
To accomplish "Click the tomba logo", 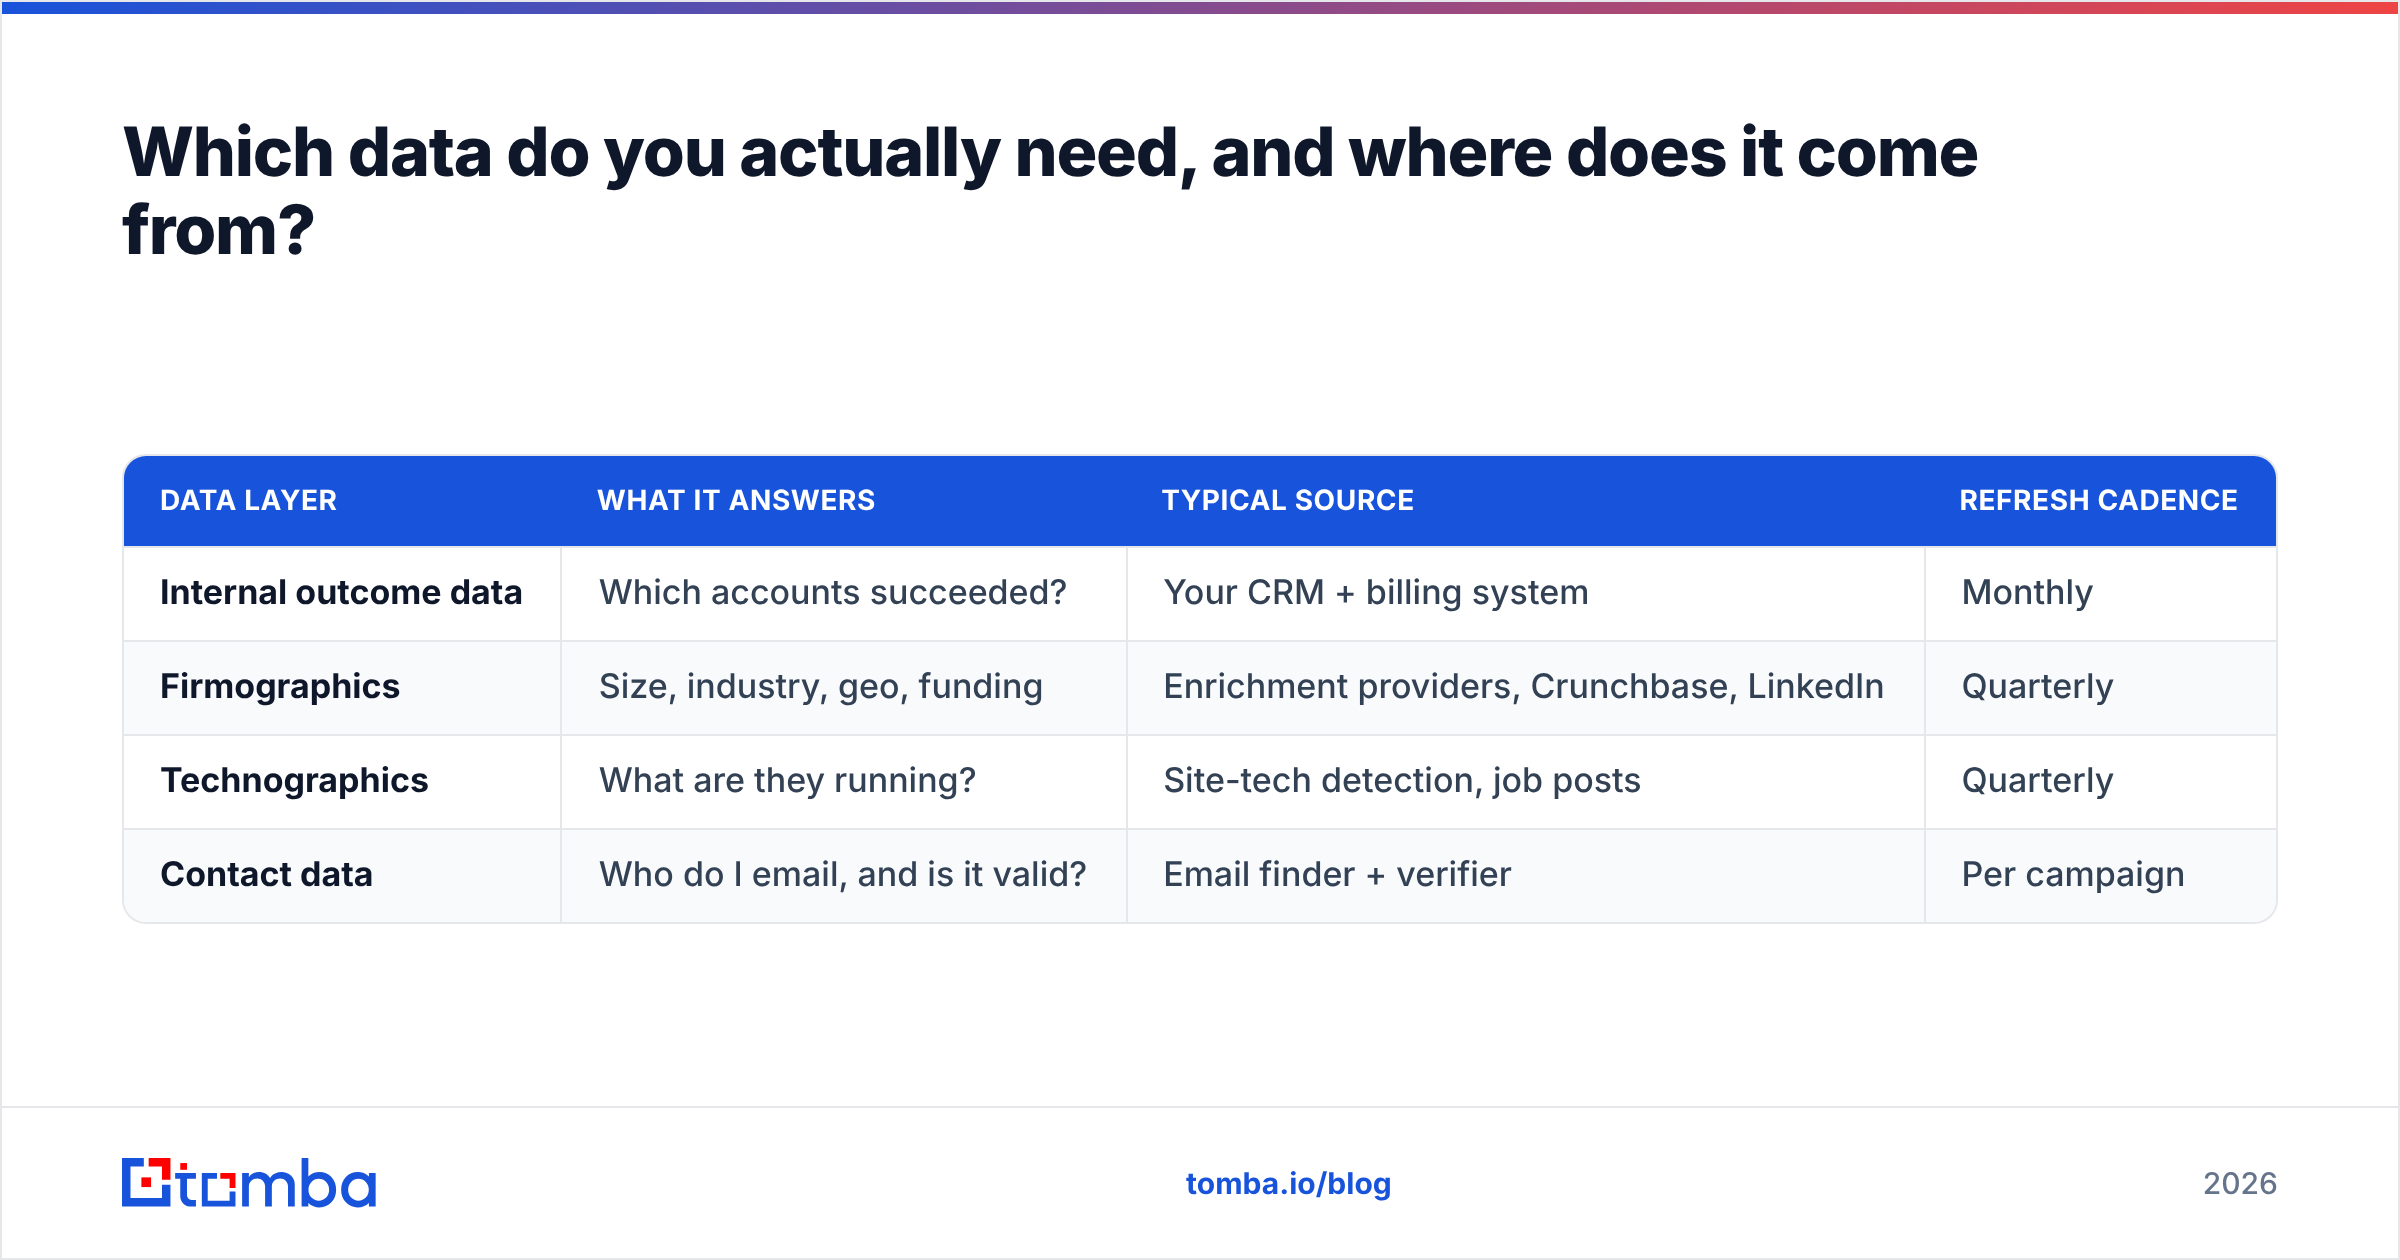I will (x=249, y=1183).
